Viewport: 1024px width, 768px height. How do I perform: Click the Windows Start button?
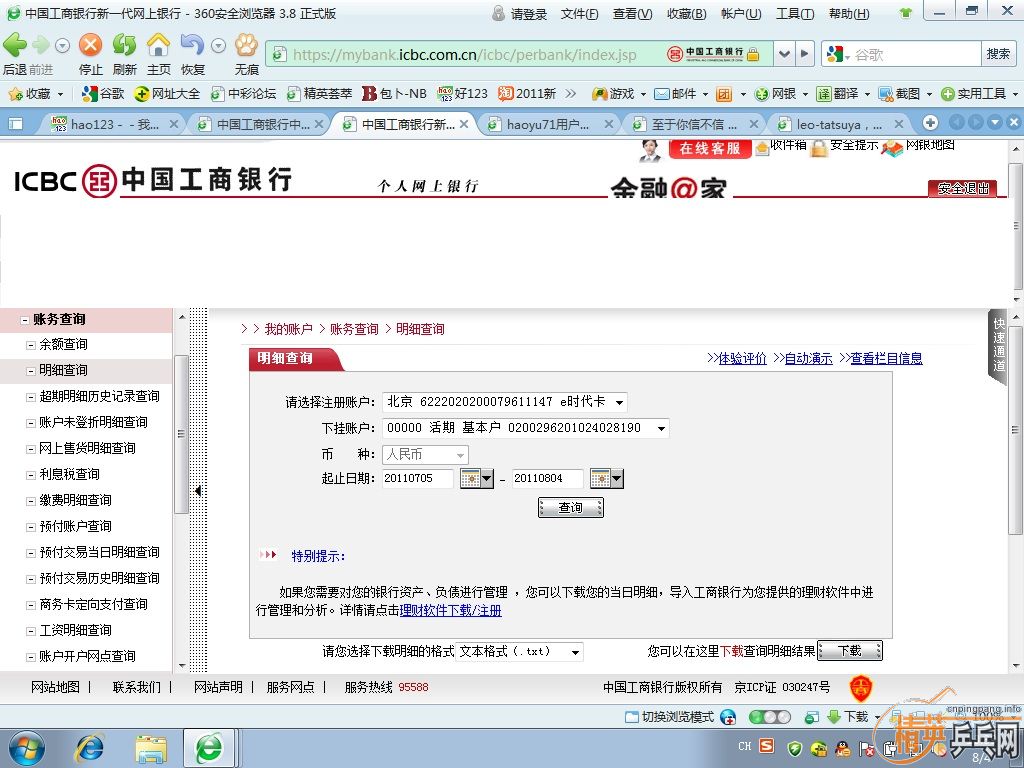[x=27, y=748]
